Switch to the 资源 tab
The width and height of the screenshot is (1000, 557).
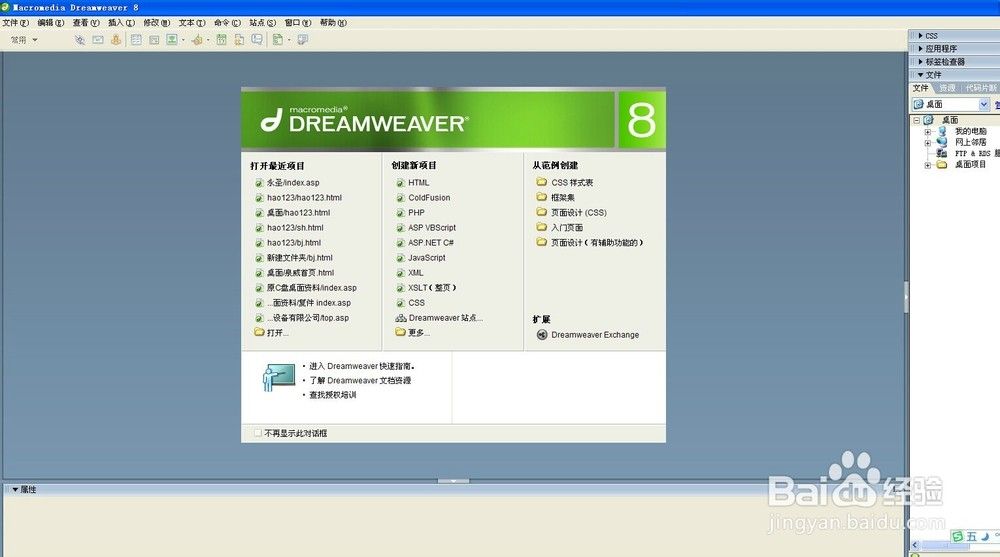coord(948,88)
